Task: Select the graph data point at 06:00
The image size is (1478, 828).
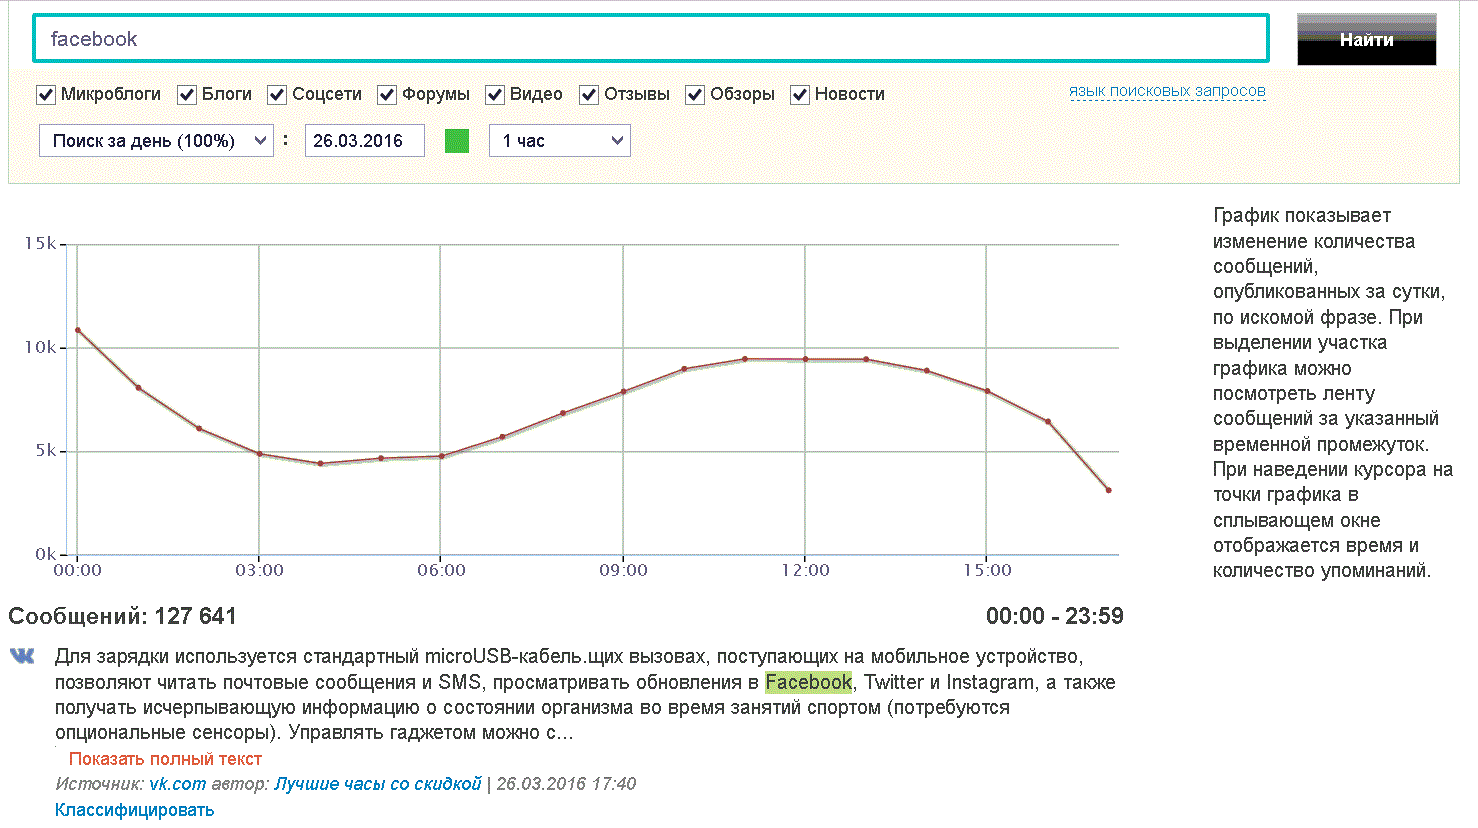Action: 442,456
